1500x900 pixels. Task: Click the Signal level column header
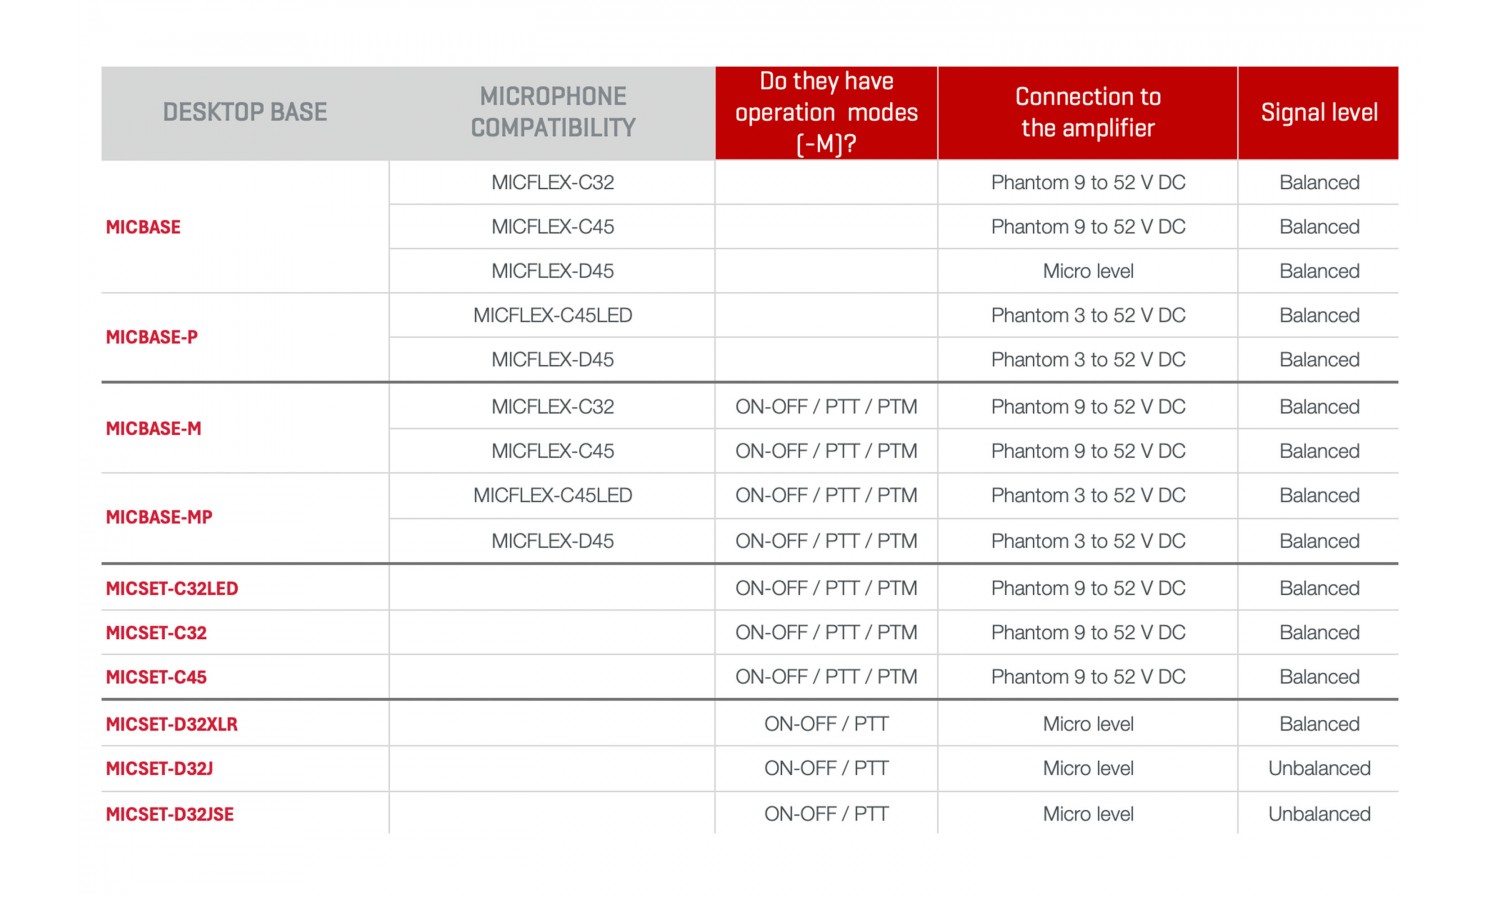pyautogui.click(x=1319, y=112)
